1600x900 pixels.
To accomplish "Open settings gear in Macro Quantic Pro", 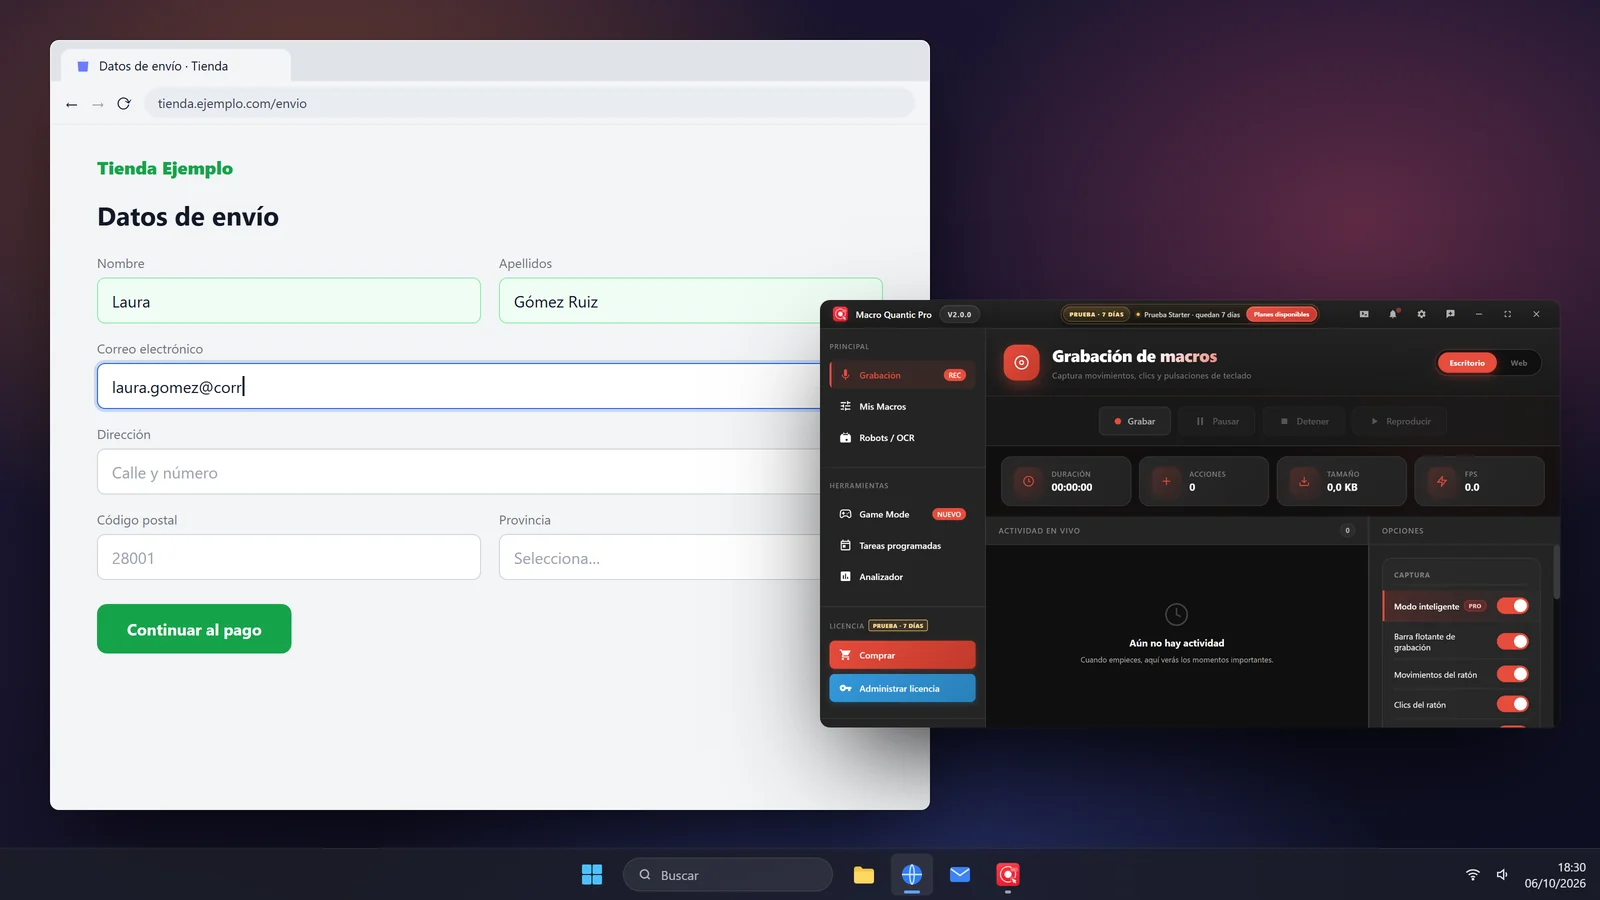I will (x=1421, y=314).
